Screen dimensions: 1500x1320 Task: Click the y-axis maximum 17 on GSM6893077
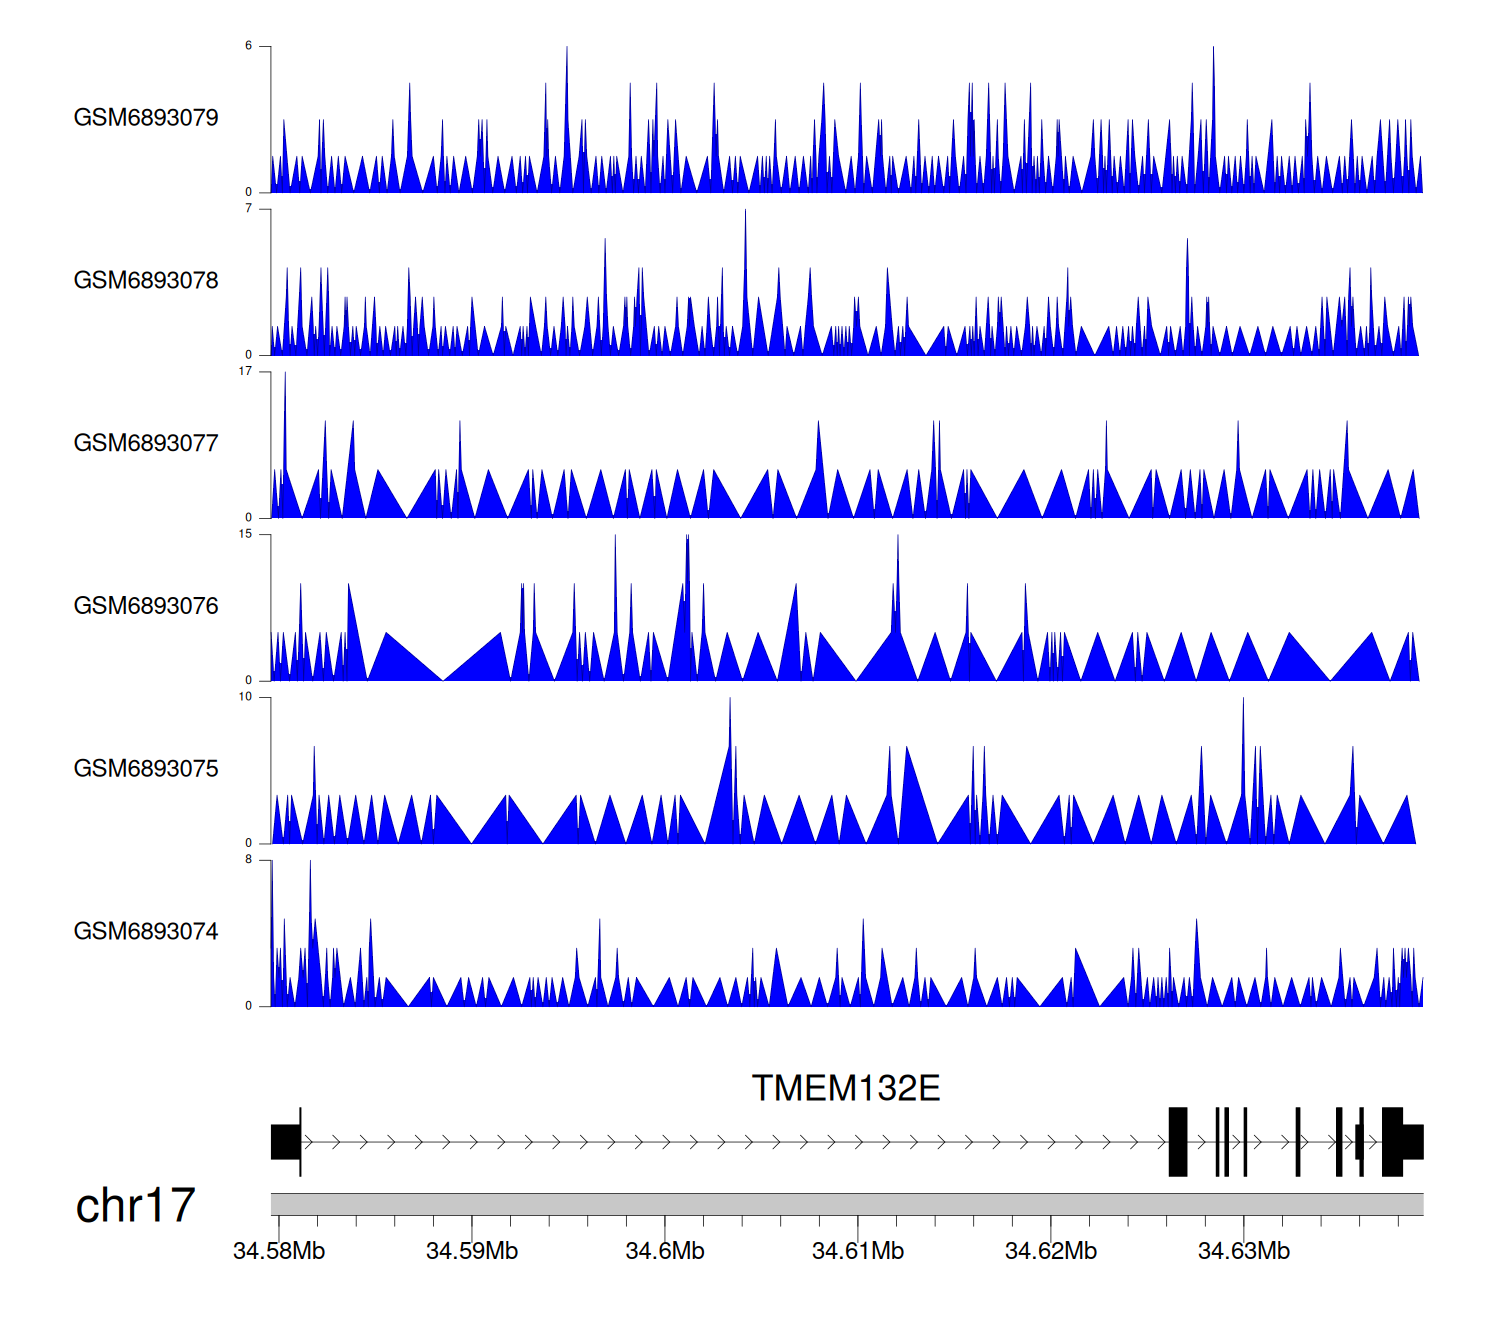[245, 371]
